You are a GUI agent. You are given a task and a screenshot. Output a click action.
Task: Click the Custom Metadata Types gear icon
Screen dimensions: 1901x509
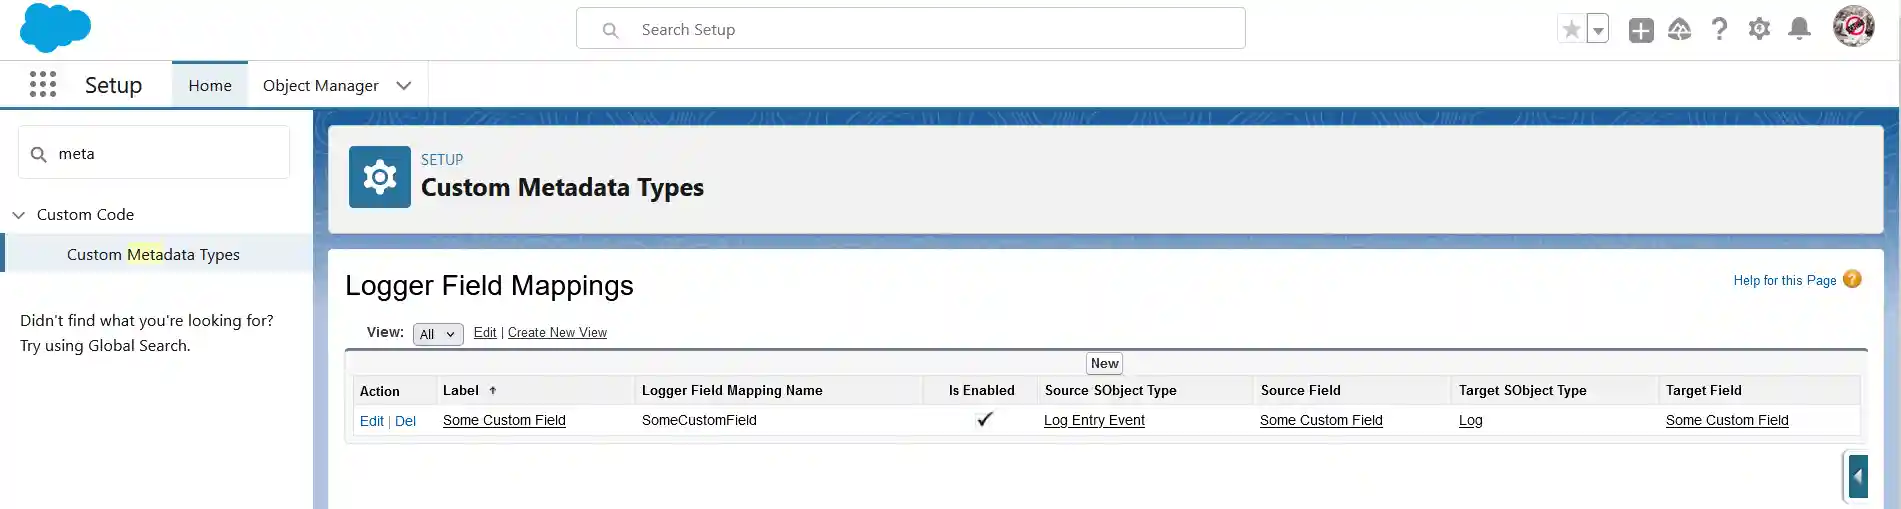click(380, 177)
